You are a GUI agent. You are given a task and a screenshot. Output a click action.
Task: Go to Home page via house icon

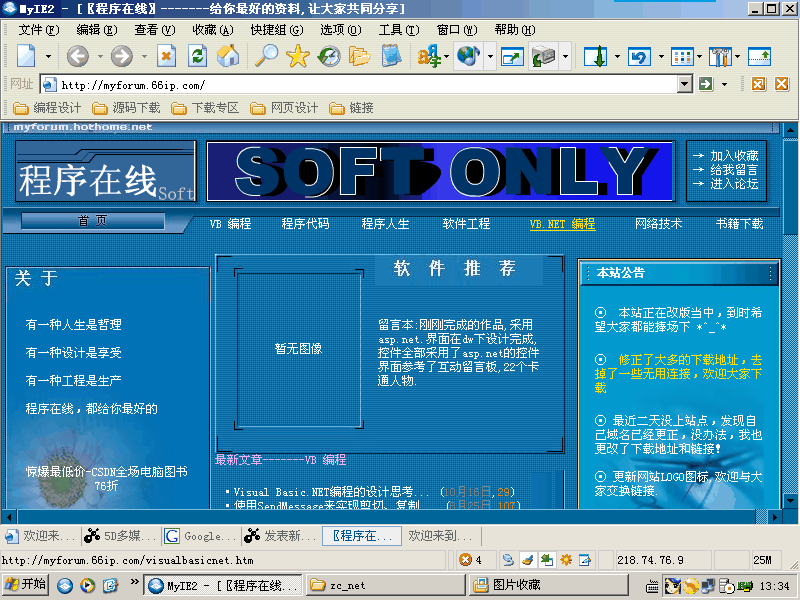228,57
